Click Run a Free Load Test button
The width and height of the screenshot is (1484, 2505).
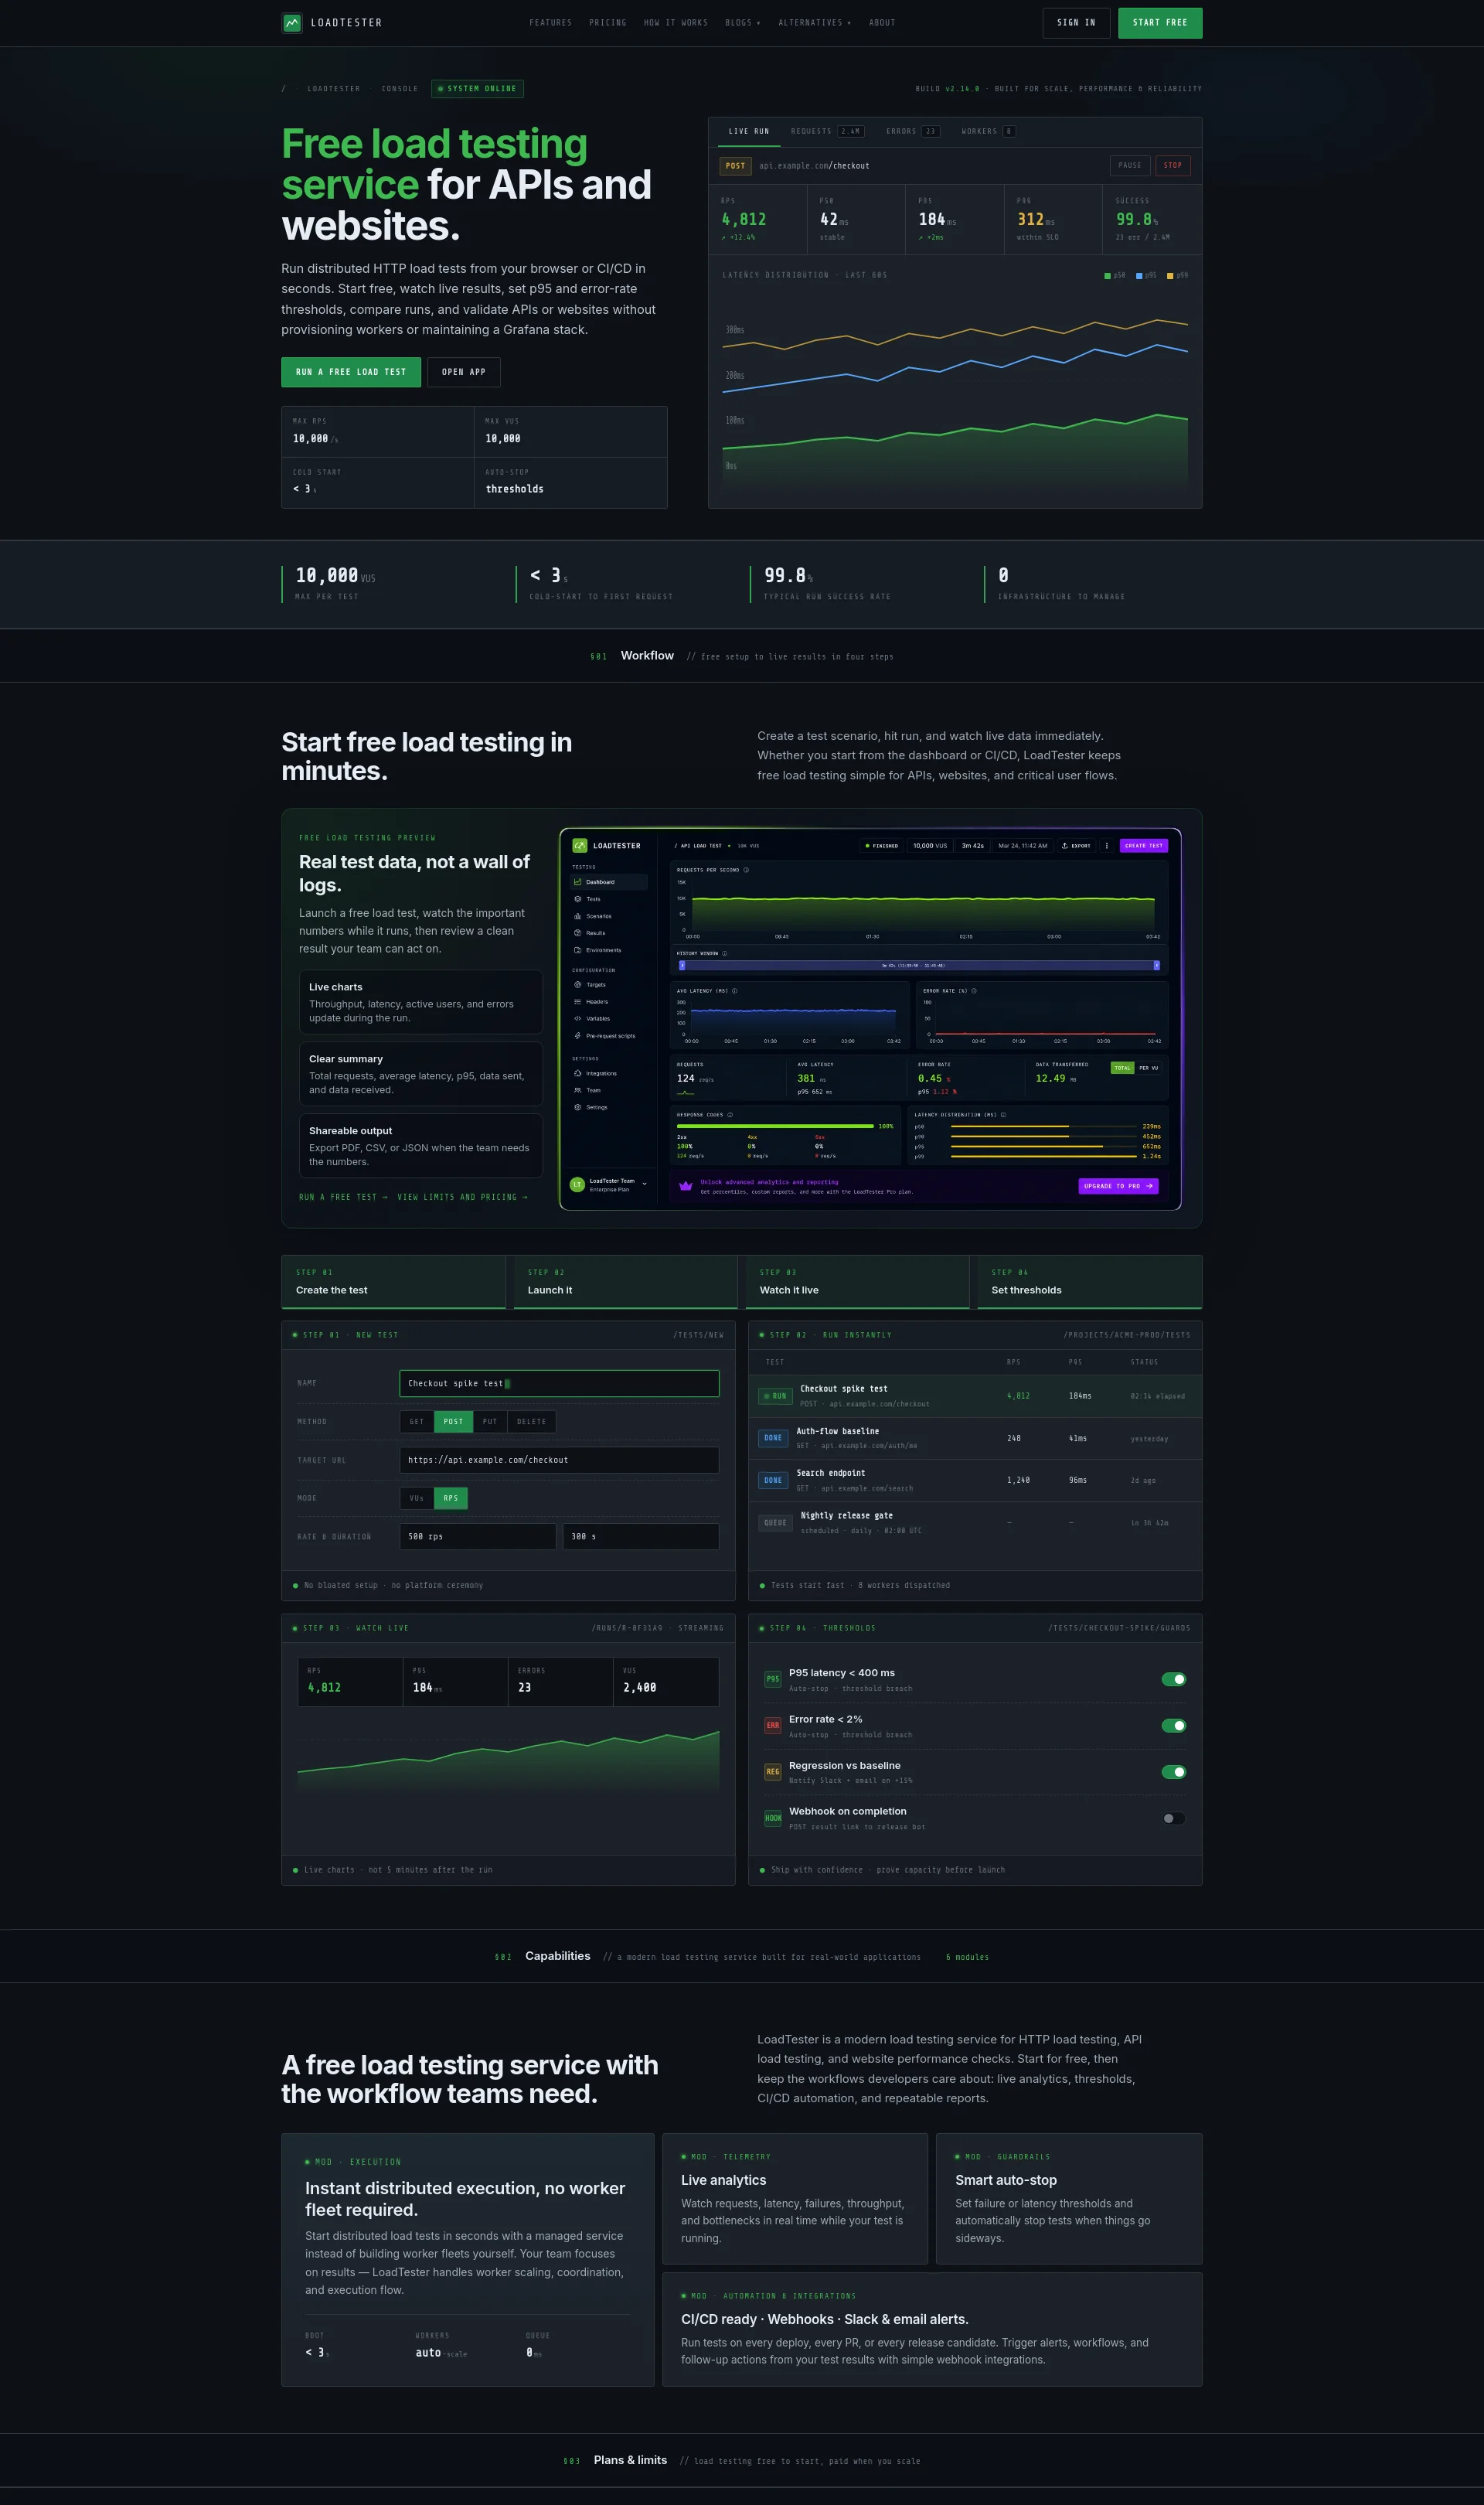[351, 372]
